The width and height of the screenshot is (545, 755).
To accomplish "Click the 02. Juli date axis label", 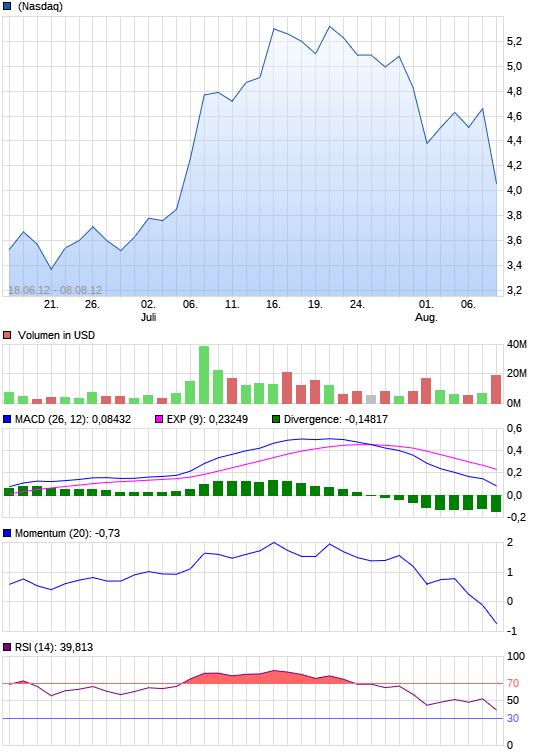I will pos(148,311).
